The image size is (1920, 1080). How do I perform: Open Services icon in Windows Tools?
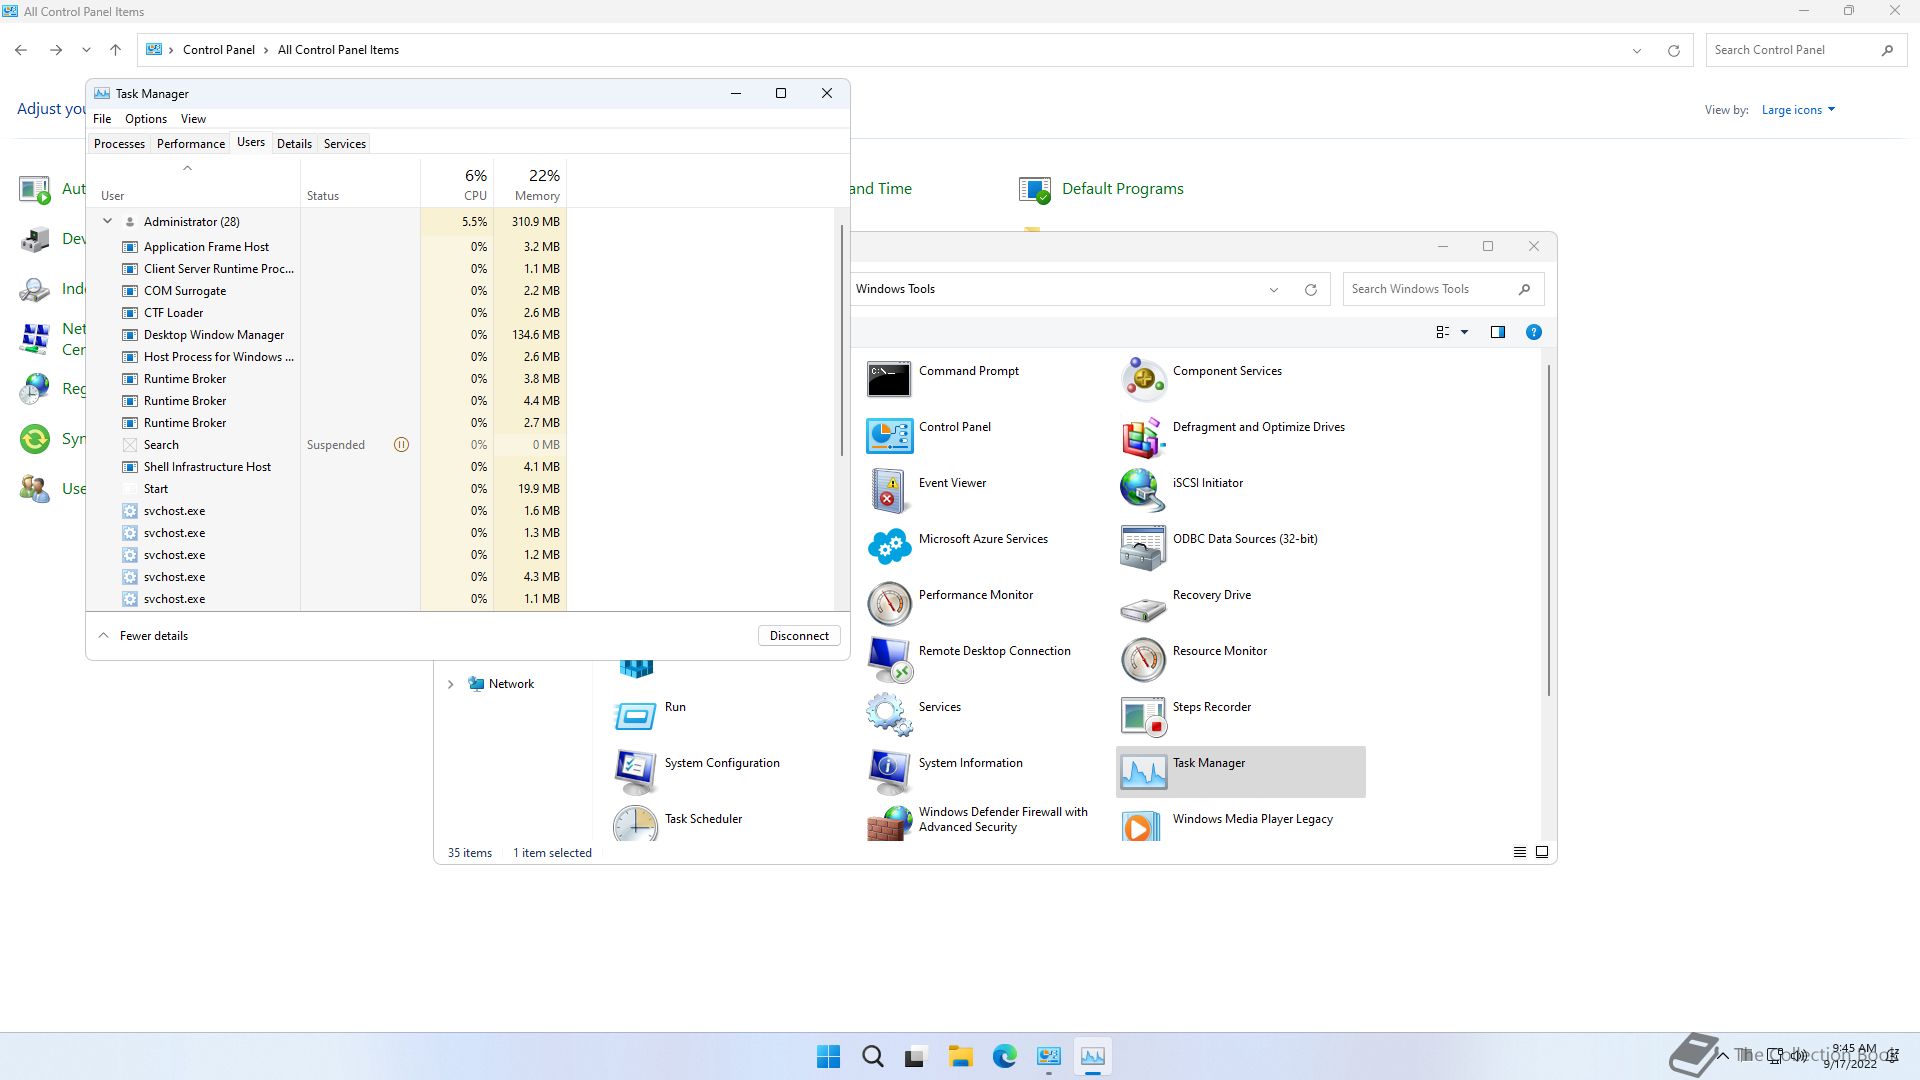pyautogui.click(x=889, y=715)
